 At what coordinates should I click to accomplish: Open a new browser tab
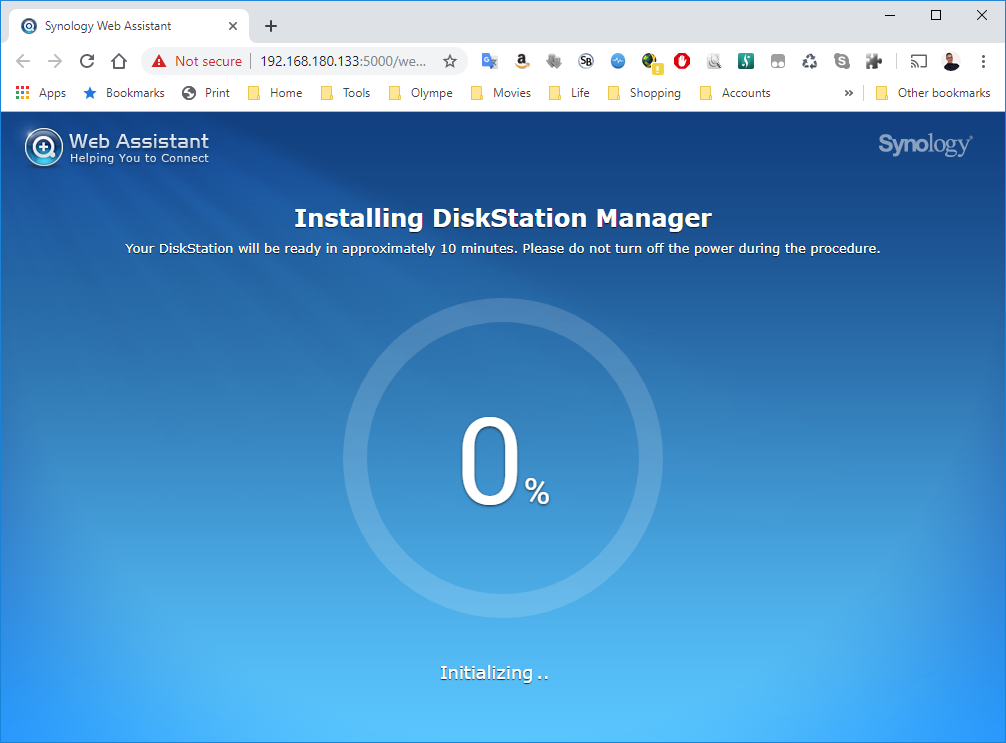point(271,26)
